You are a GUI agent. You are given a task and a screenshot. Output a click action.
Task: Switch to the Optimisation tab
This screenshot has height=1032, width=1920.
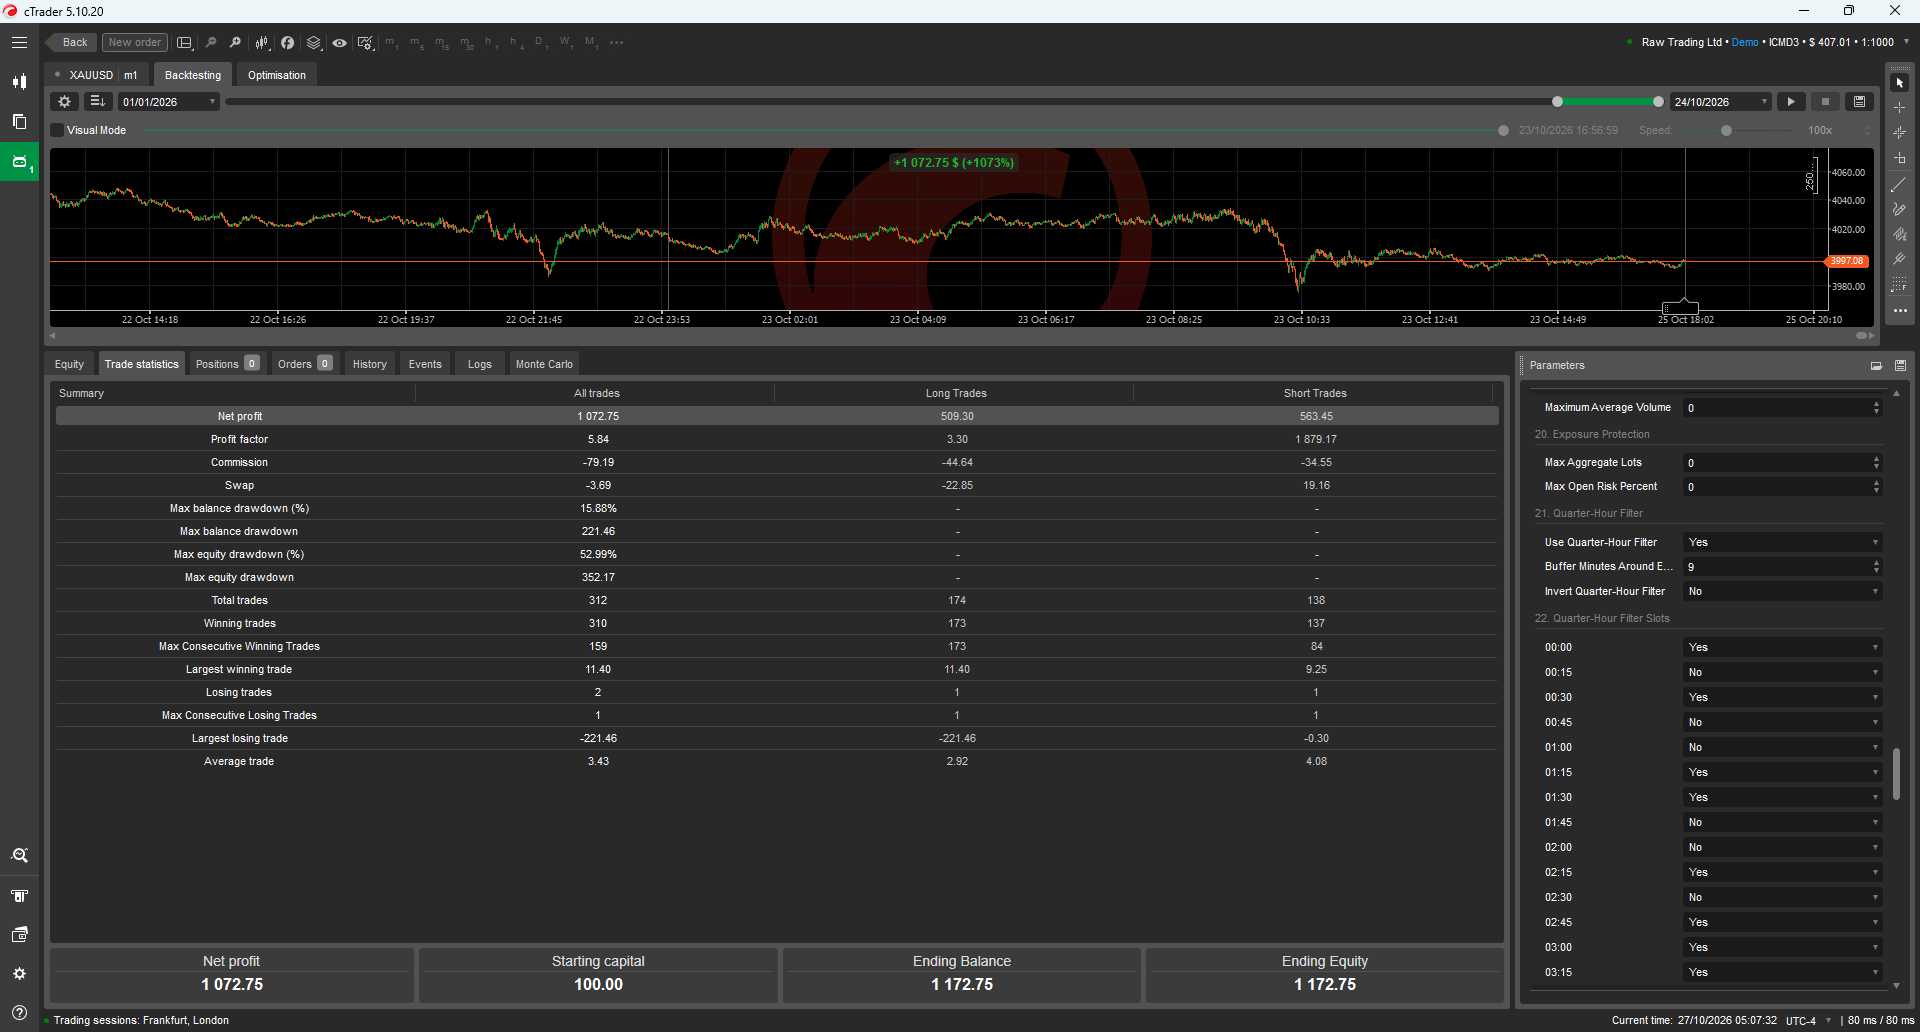click(x=277, y=75)
